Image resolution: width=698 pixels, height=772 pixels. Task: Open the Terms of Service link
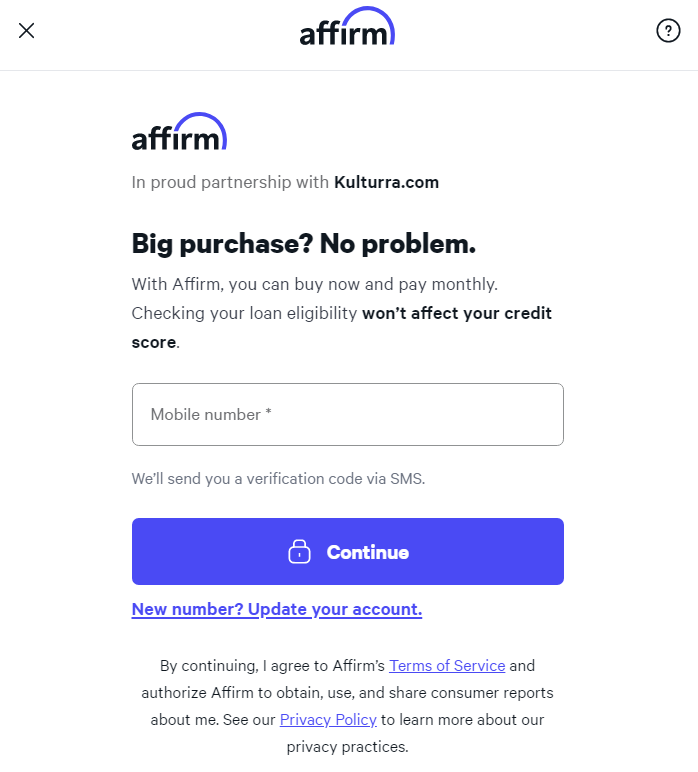[447, 665]
